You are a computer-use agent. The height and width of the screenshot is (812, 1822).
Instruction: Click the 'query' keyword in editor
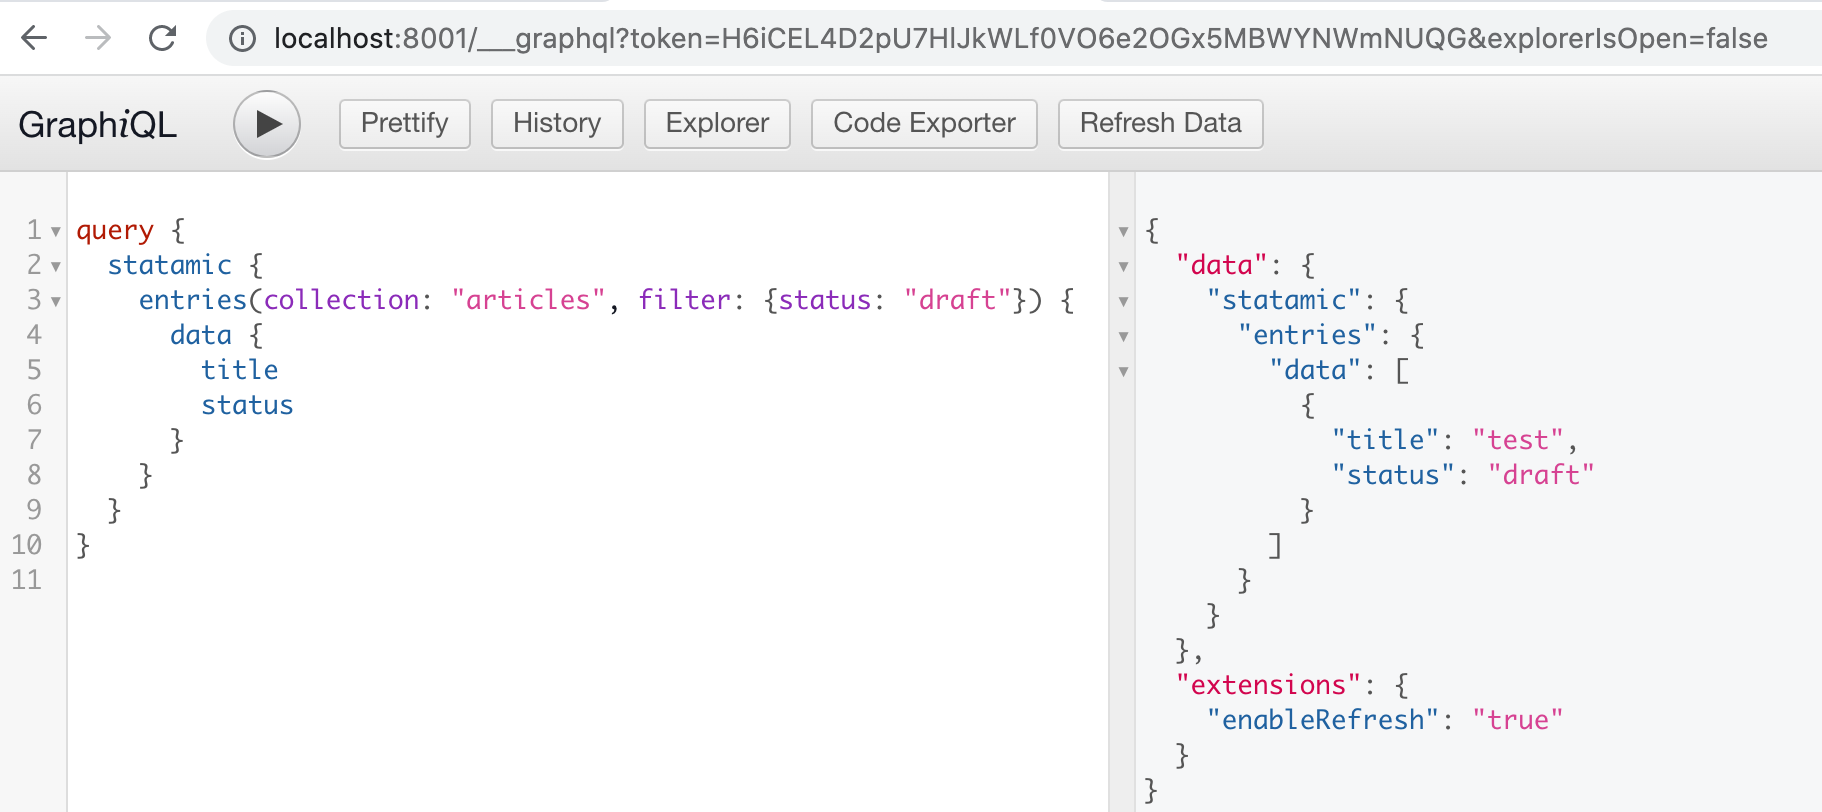115,231
